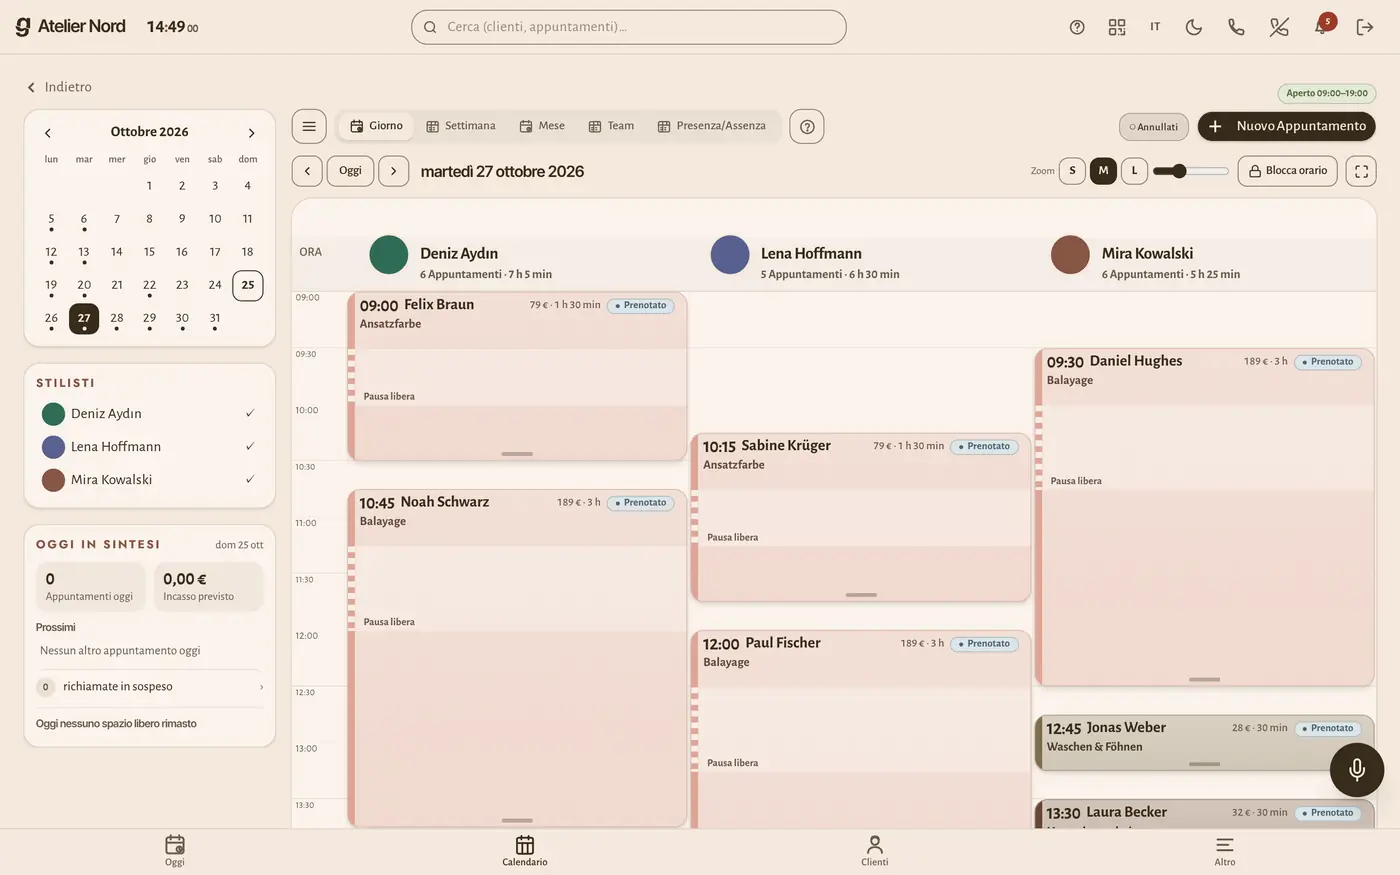
Task: Click Nuovo Appuntamento button
Action: [x=1287, y=126]
